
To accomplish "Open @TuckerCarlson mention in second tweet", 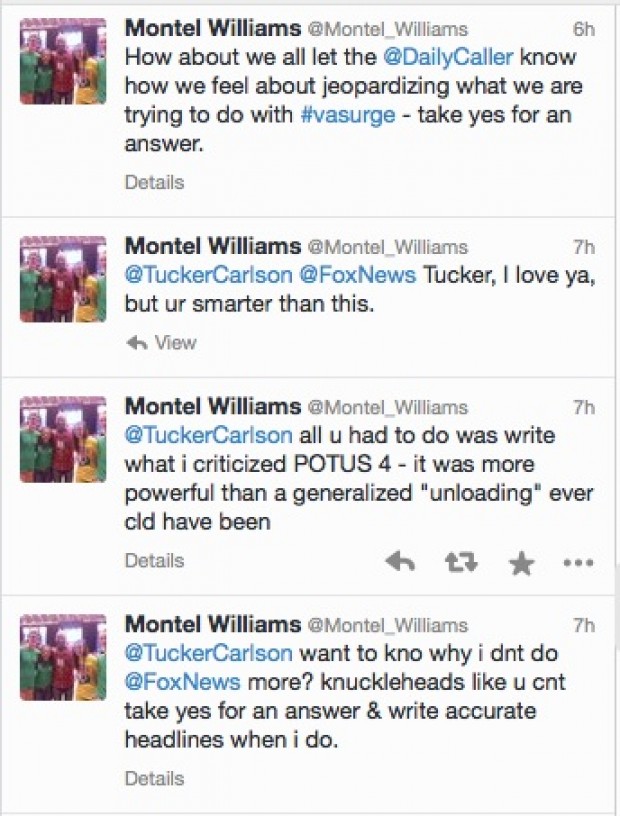I will coord(208,275).
